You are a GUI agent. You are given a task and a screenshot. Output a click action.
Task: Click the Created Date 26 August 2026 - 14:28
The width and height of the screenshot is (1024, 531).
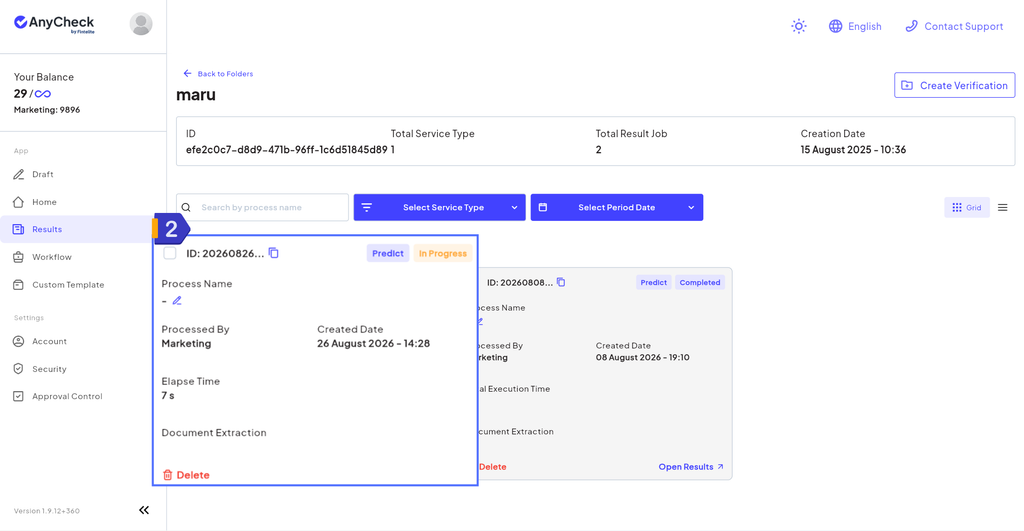point(374,344)
